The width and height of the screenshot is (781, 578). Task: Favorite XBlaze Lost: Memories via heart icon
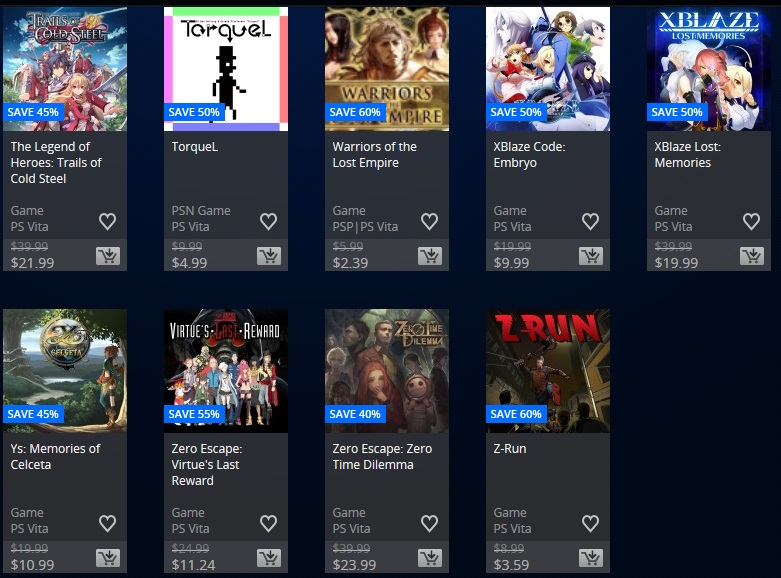(x=751, y=221)
